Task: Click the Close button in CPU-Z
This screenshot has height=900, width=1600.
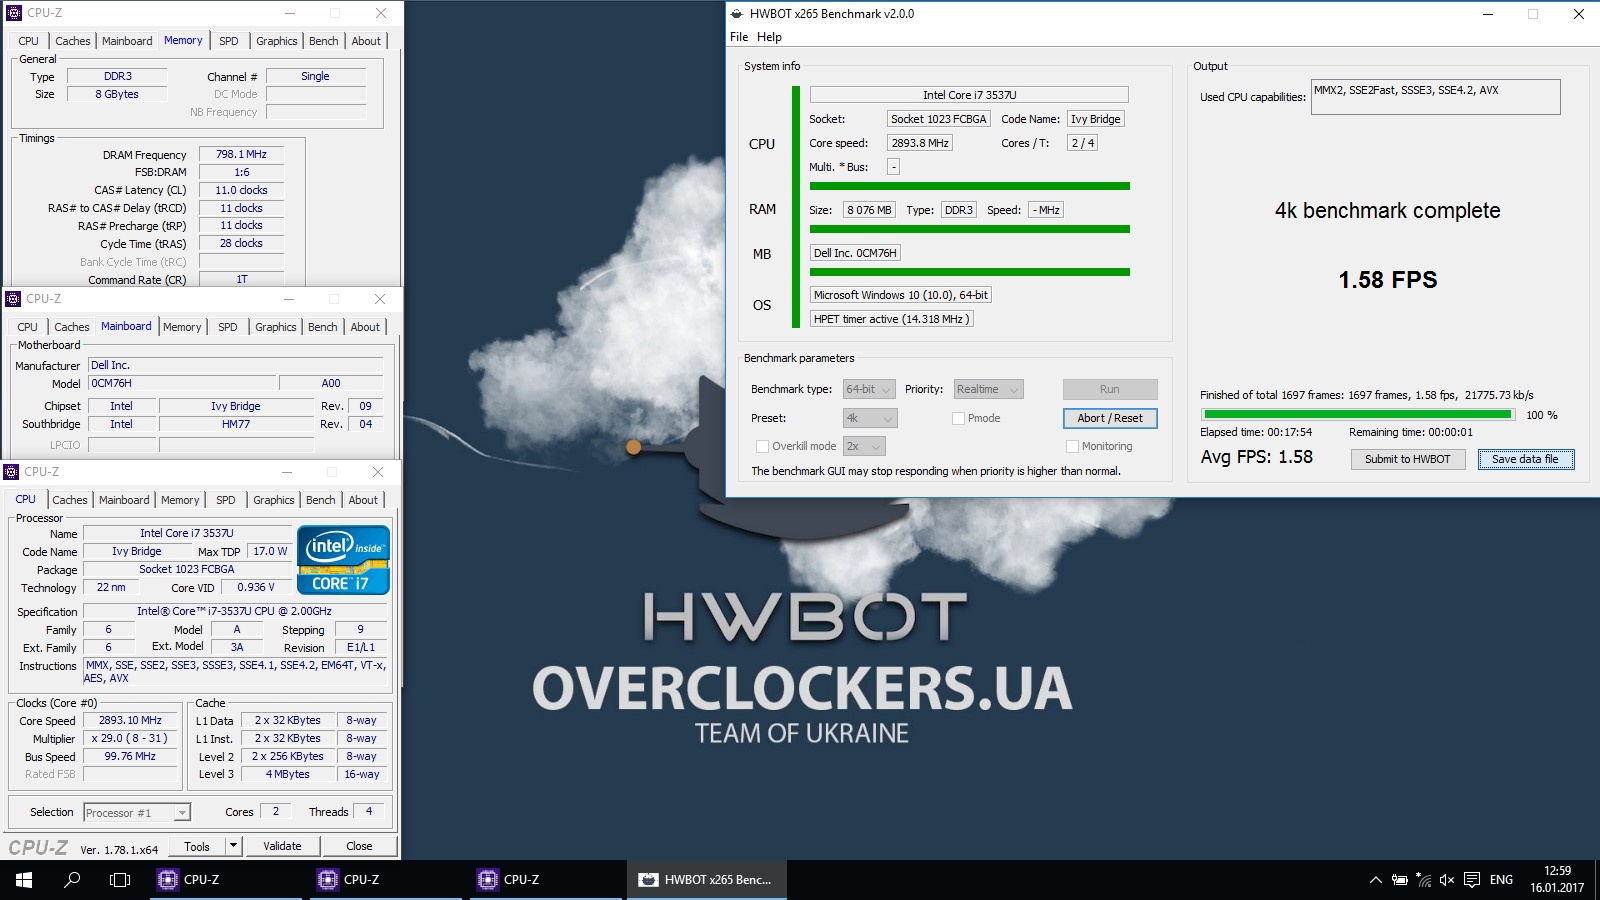Action: (359, 846)
